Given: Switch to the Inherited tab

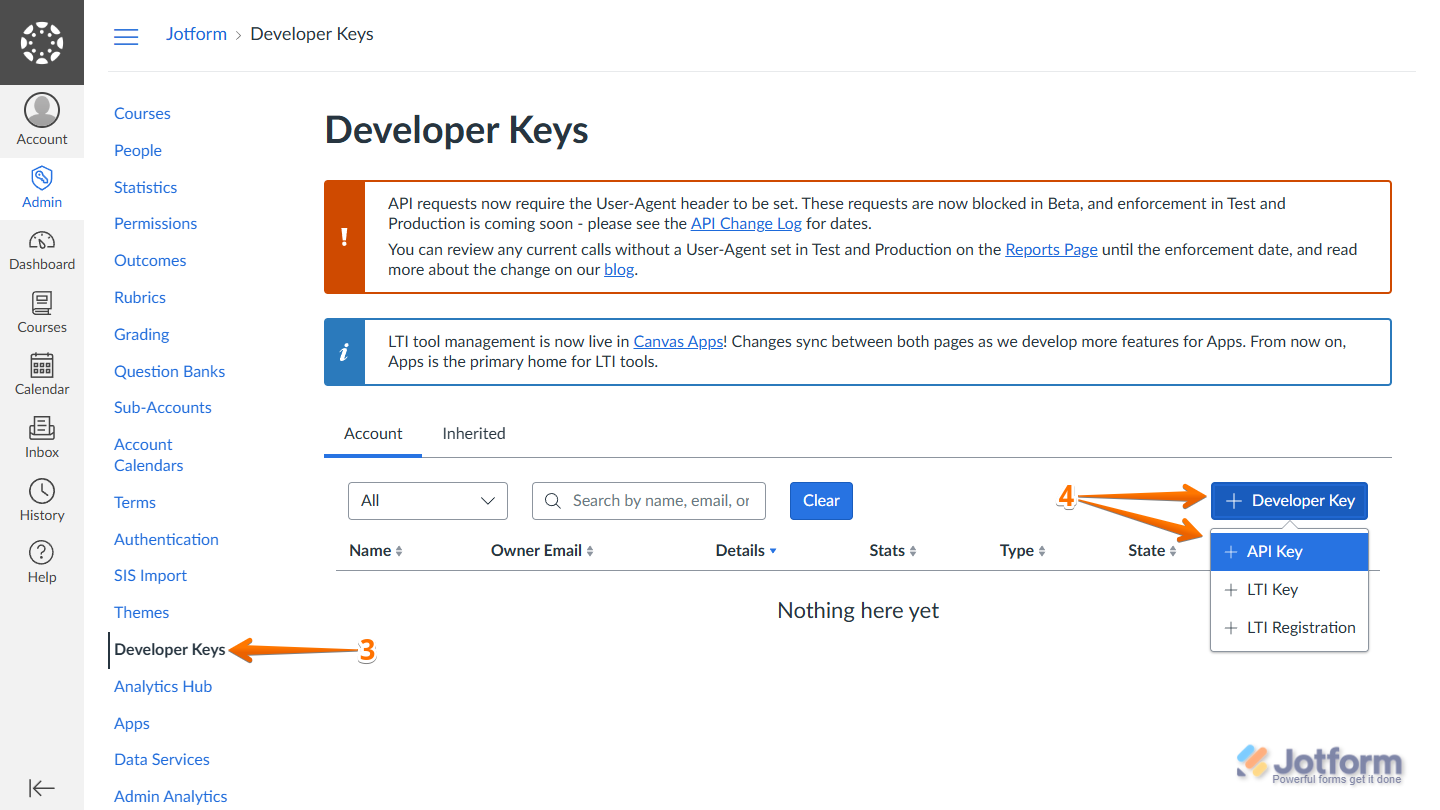Looking at the screenshot, I should pos(474,434).
